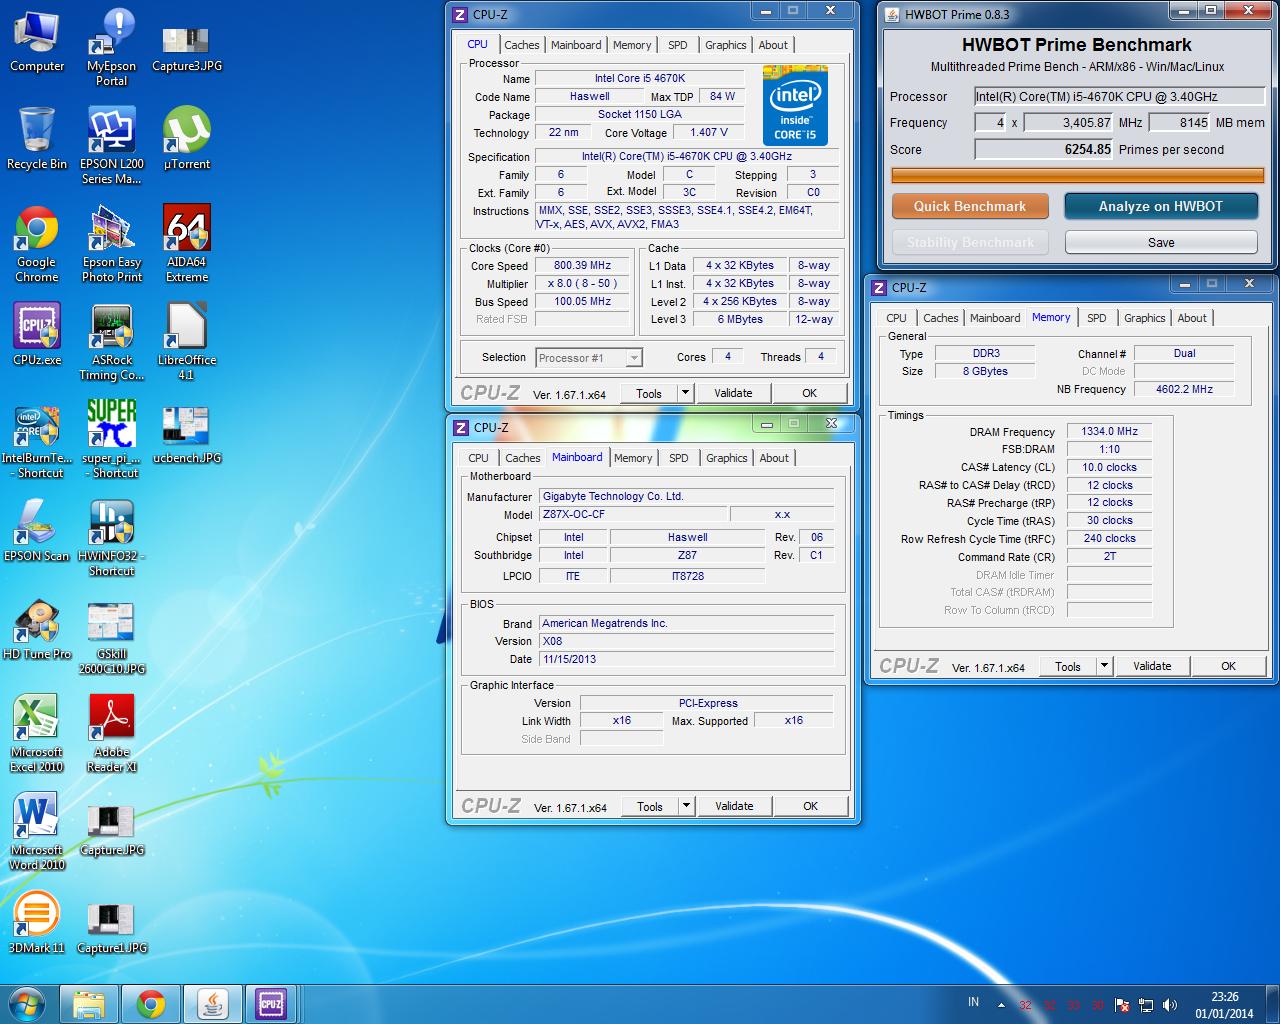The height and width of the screenshot is (1024, 1280).
Task: Click the volume icon in the system tray
Action: pos(1170,1004)
